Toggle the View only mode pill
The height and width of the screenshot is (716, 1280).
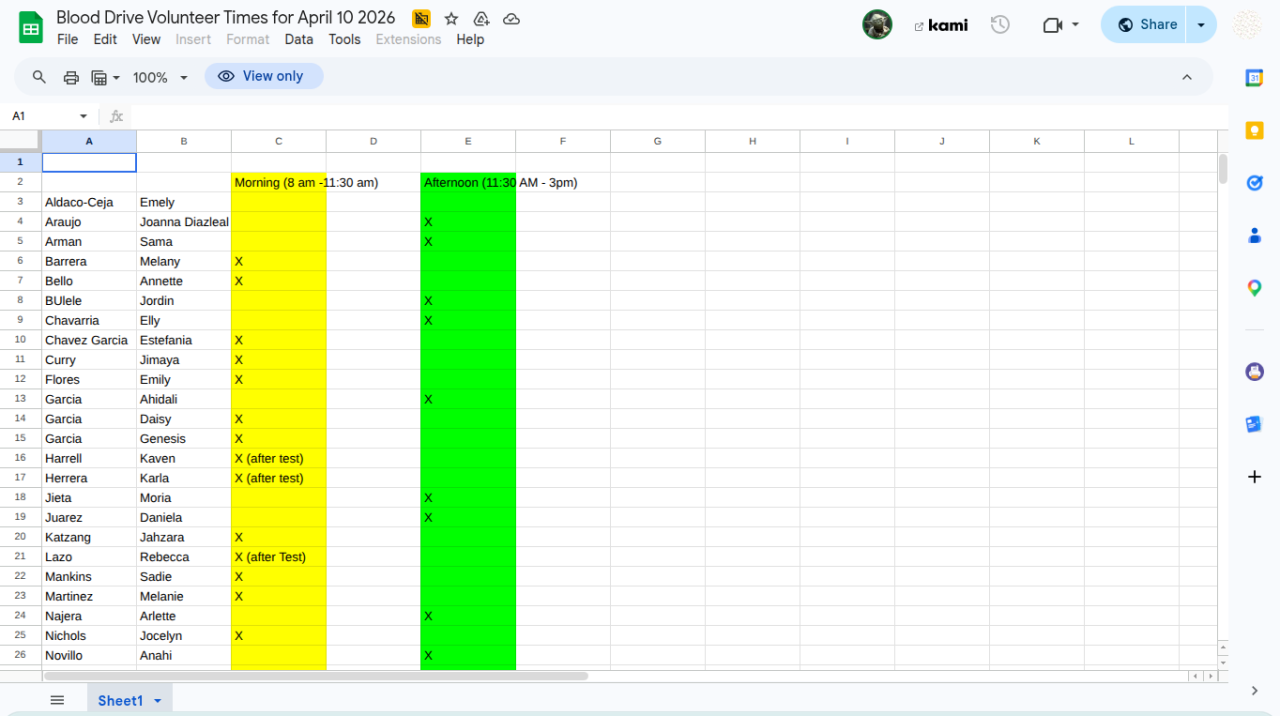264,76
